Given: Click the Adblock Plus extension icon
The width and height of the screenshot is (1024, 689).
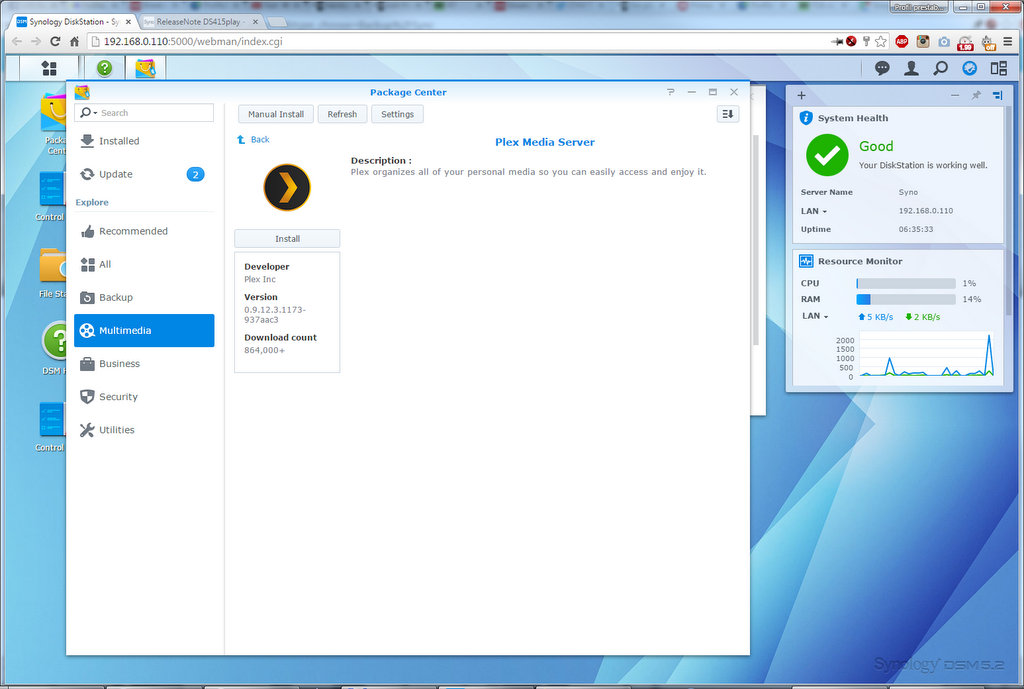Looking at the screenshot, I should pos(902,41).
